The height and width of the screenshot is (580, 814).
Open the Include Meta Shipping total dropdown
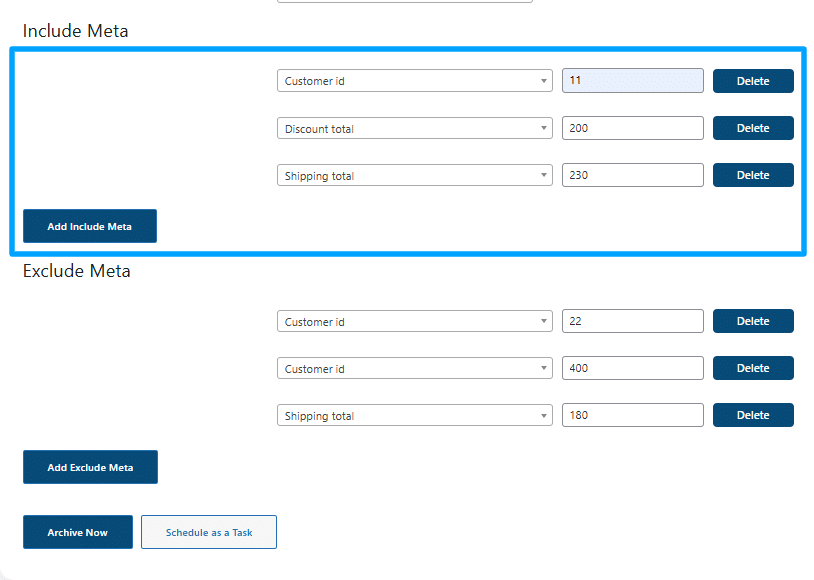click(x=414, y=176)
